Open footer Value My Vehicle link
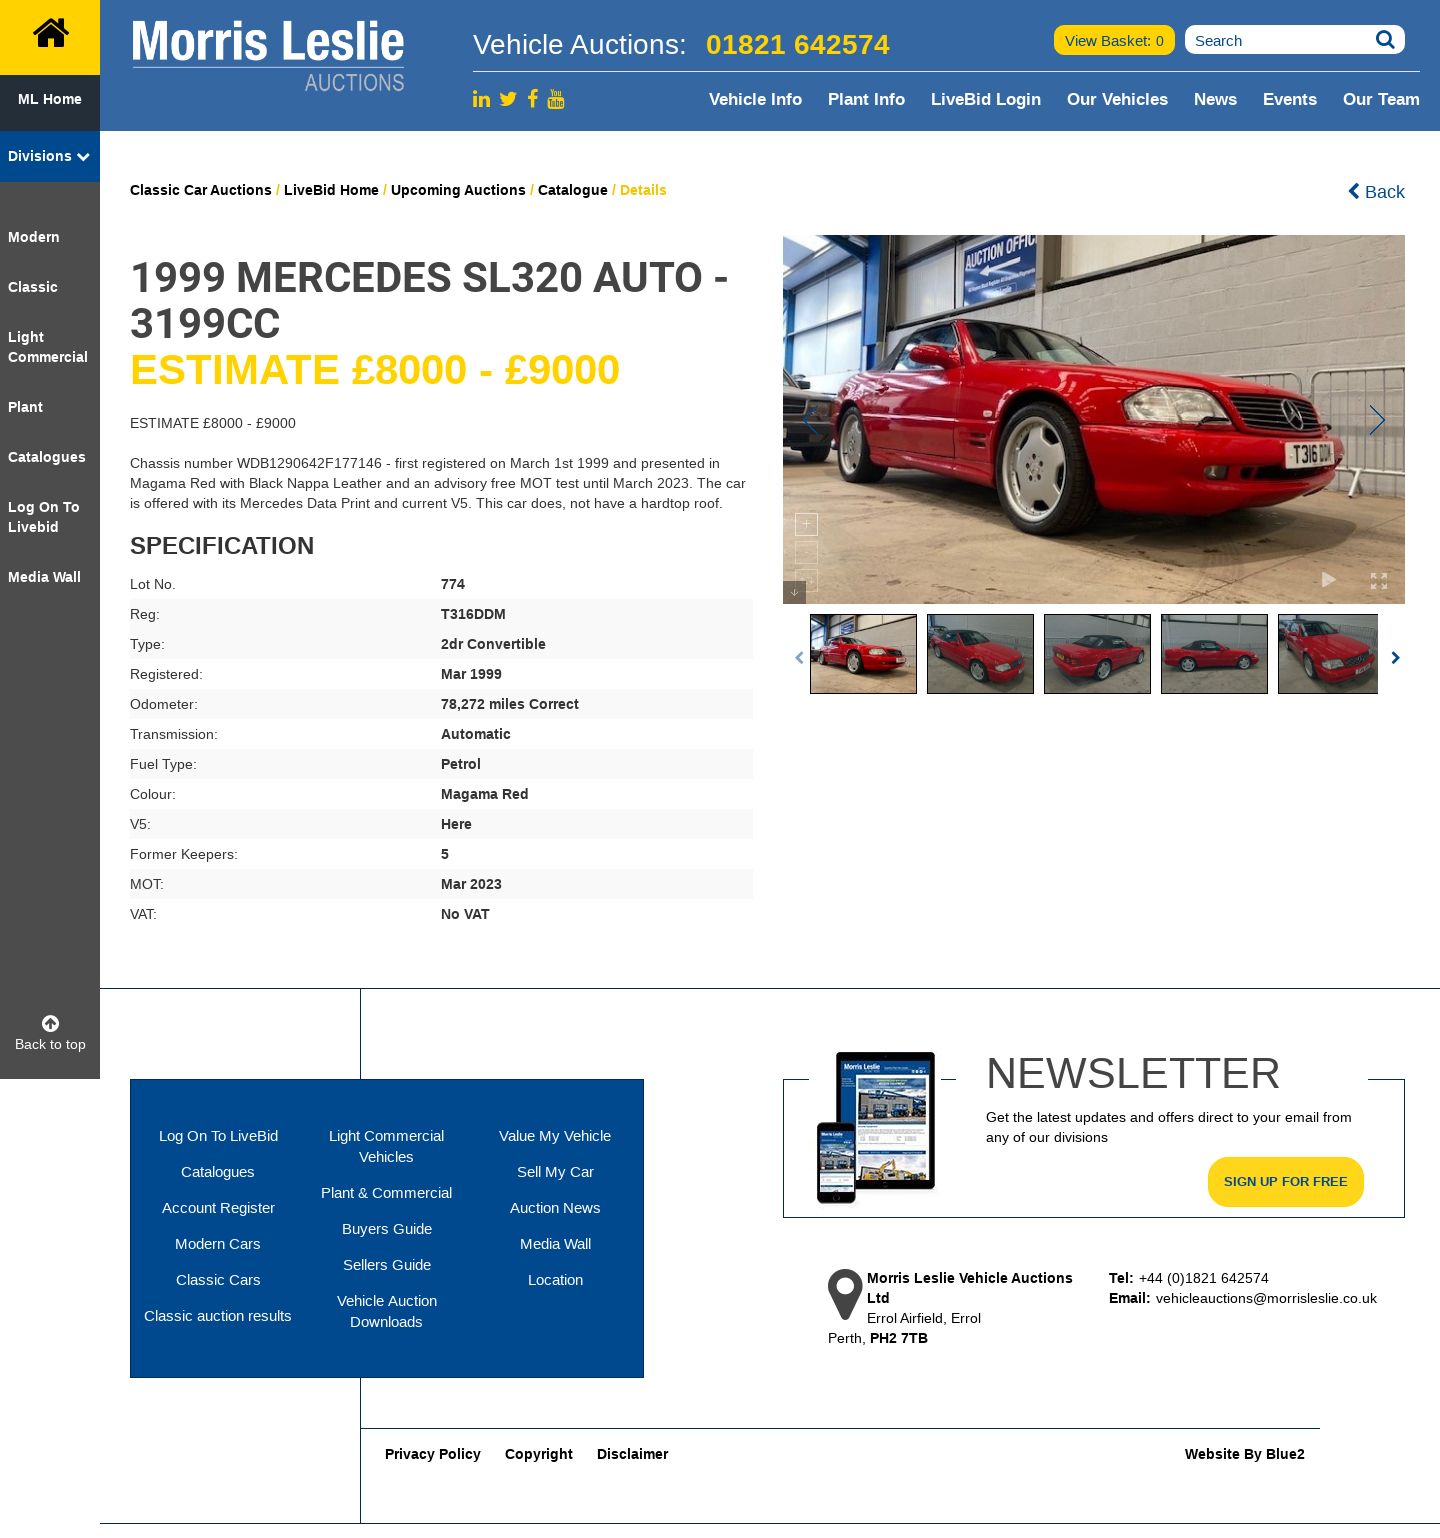This screenshot has width=1440, height=1538. point(555,1136)
